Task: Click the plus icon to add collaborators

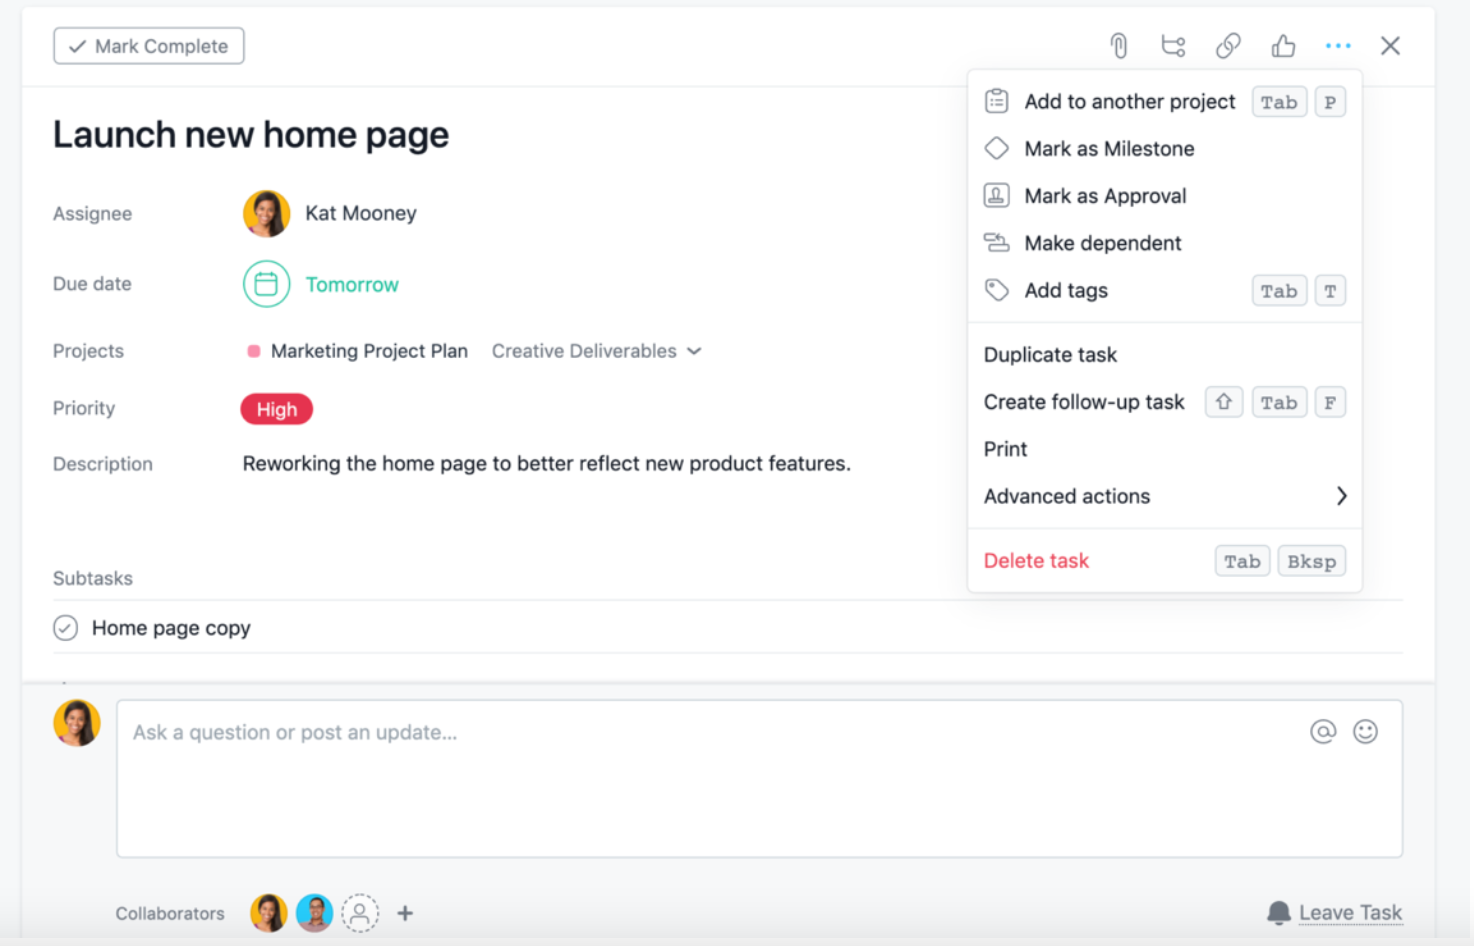Action: (x=405, y=913)
